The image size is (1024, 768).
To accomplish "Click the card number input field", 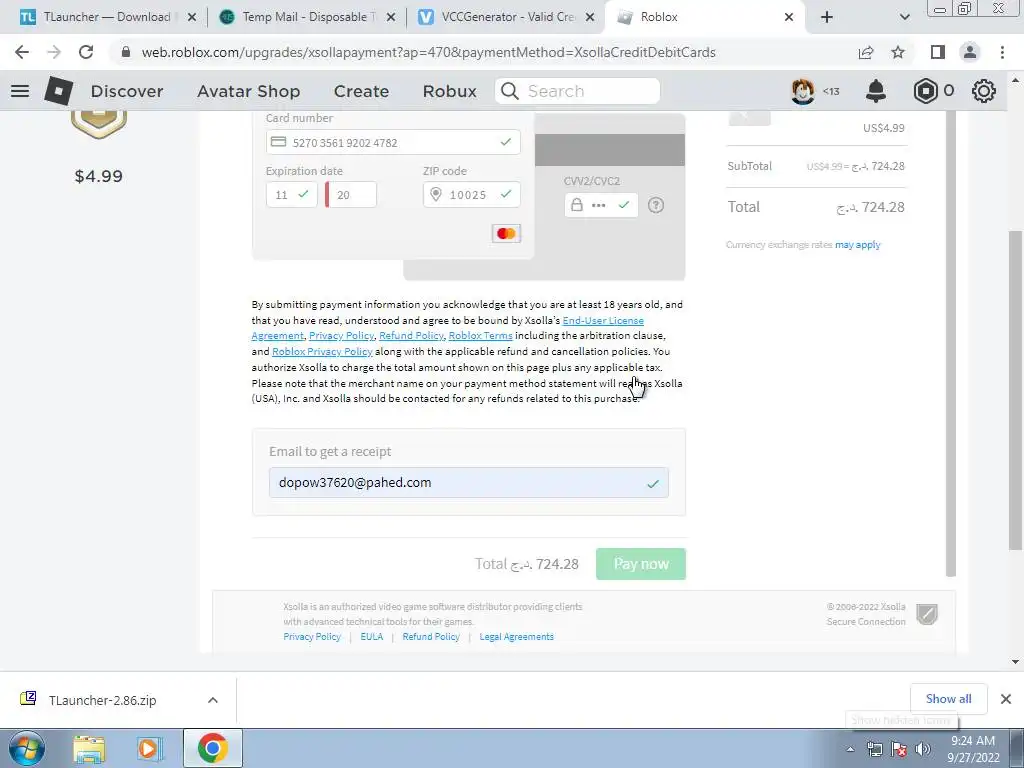I will (393, 142).
